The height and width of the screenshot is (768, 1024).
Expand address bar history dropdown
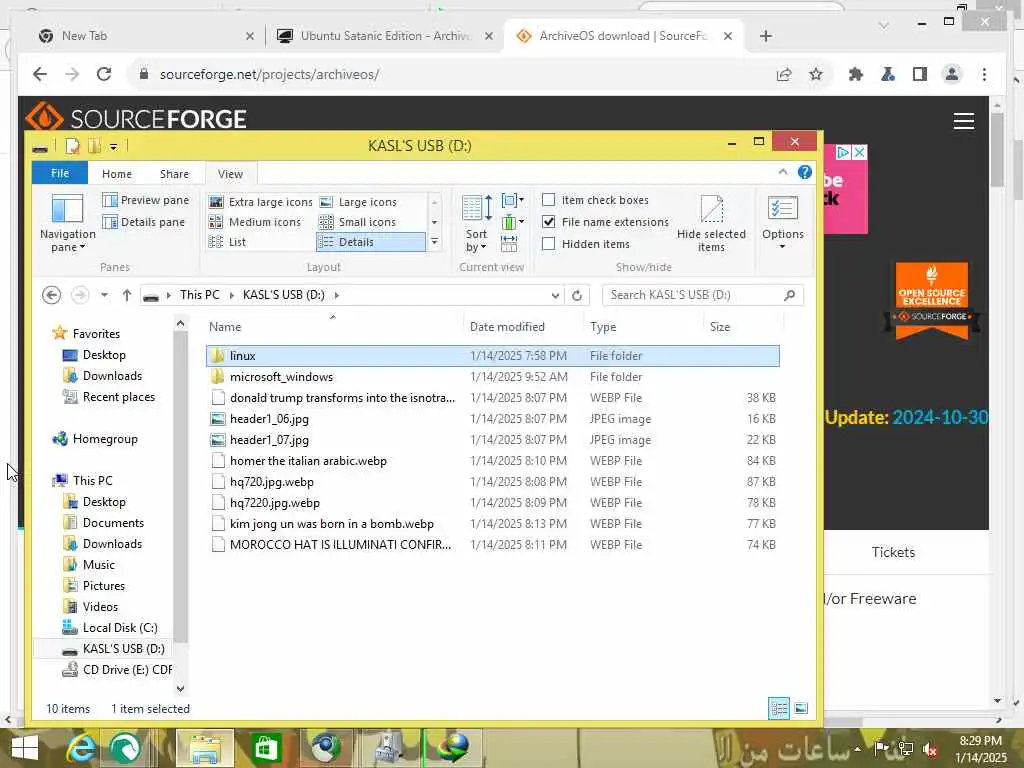click(x=555, y=295)
